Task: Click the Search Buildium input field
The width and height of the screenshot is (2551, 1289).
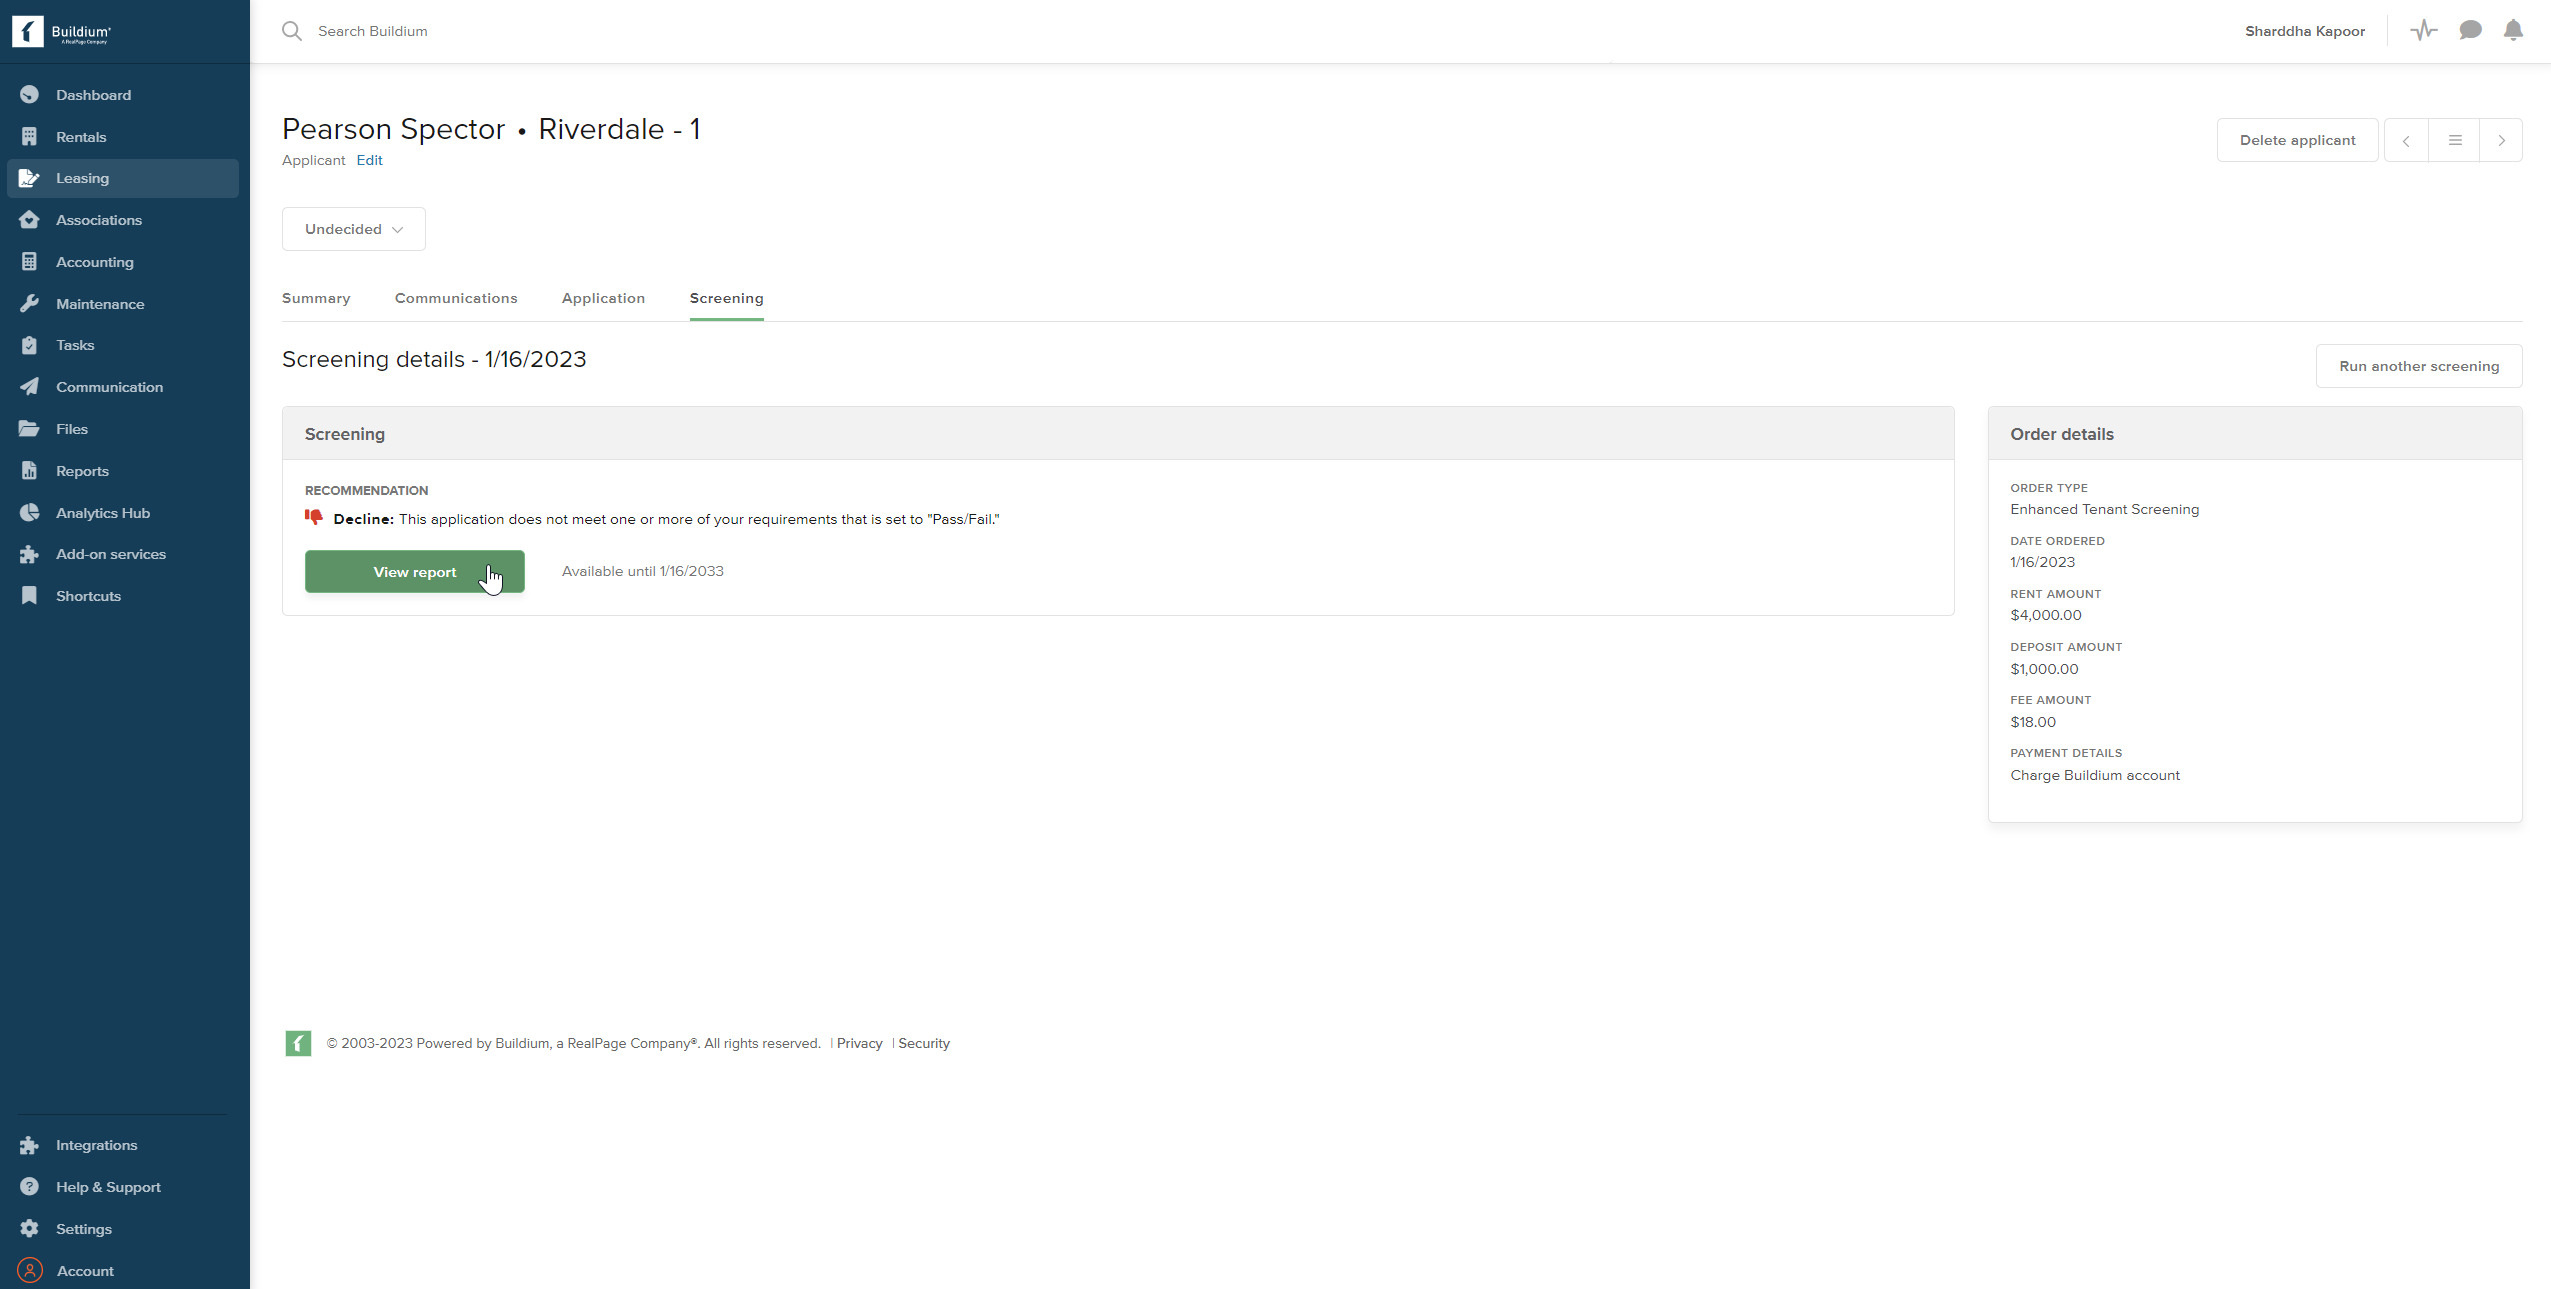Action: click(x=372, y=31)
